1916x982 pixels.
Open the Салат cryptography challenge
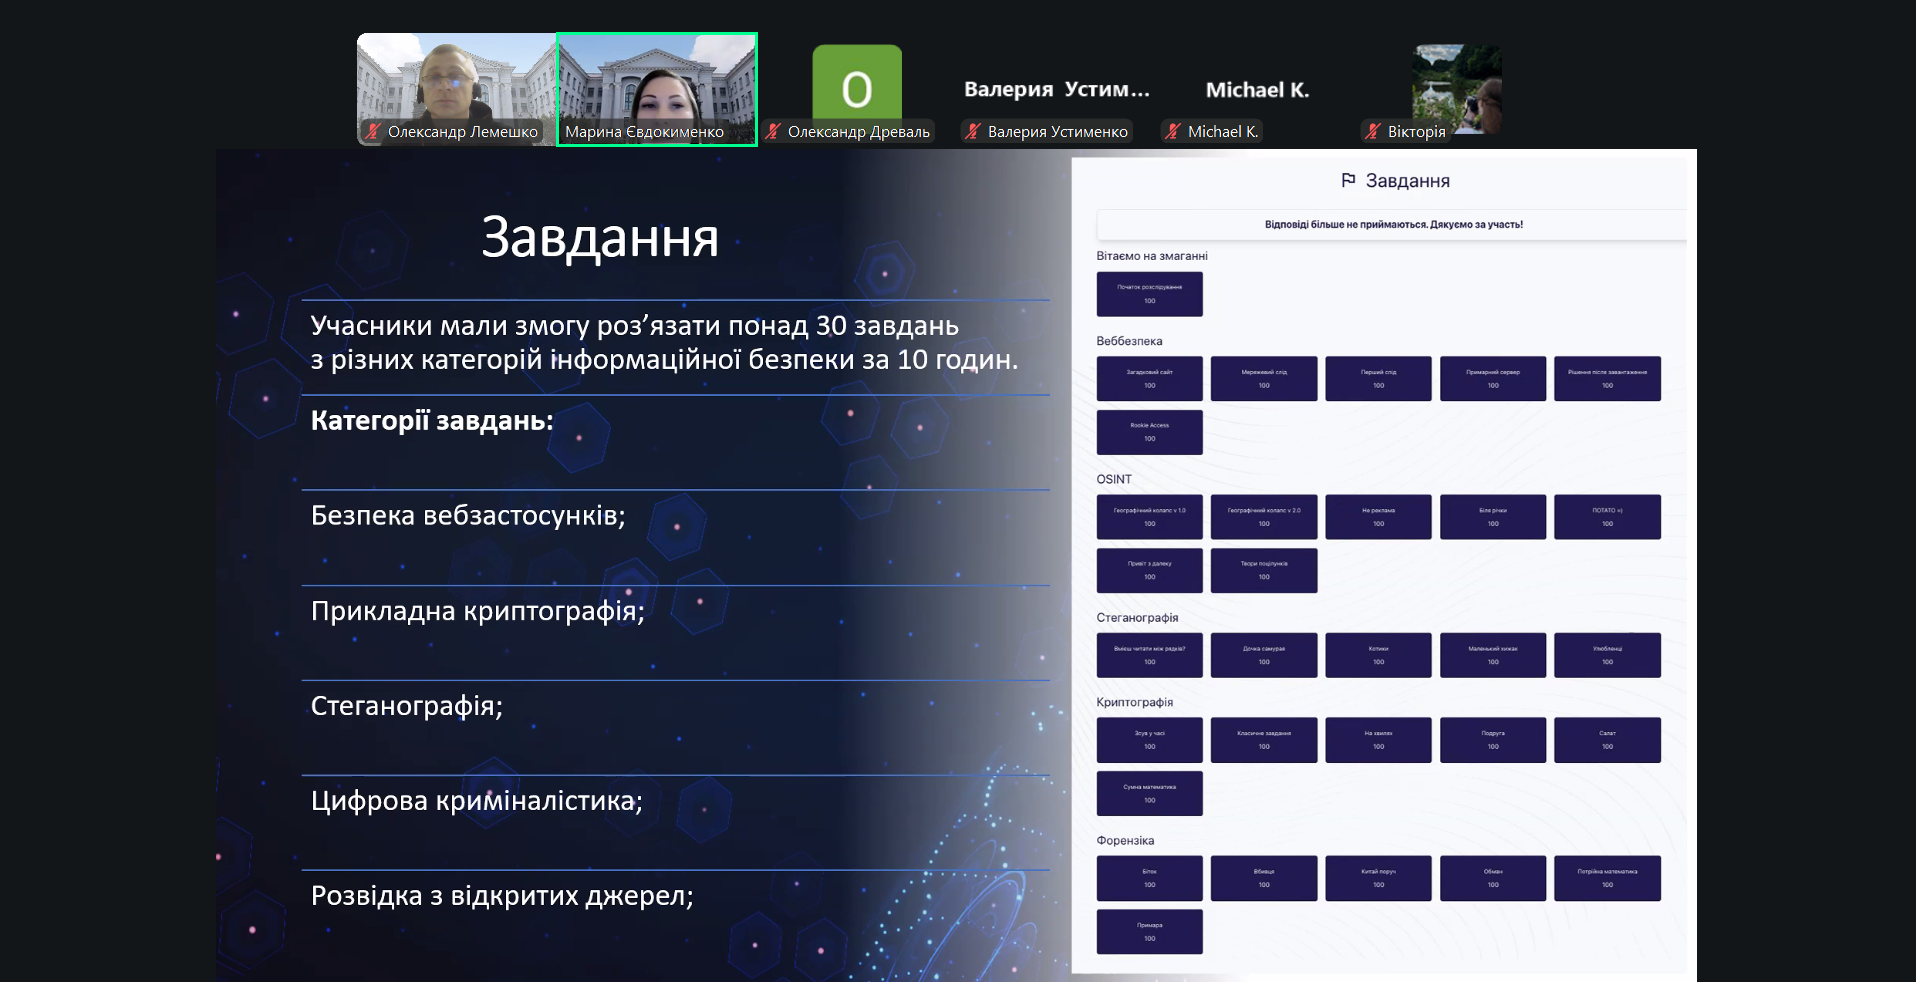[1607, 740]
